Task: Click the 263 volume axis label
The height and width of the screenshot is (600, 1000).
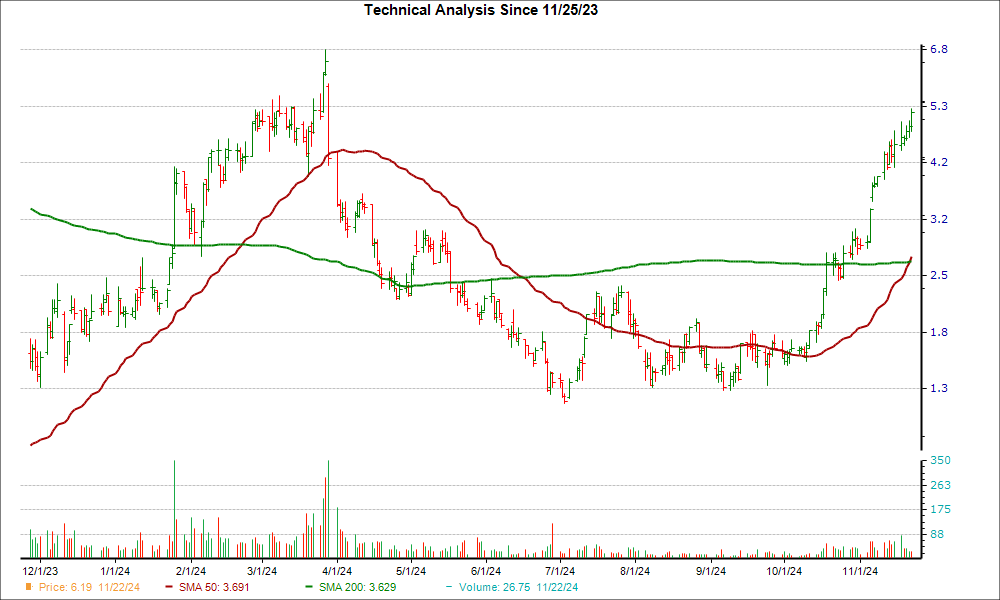Action: point(940,485)
